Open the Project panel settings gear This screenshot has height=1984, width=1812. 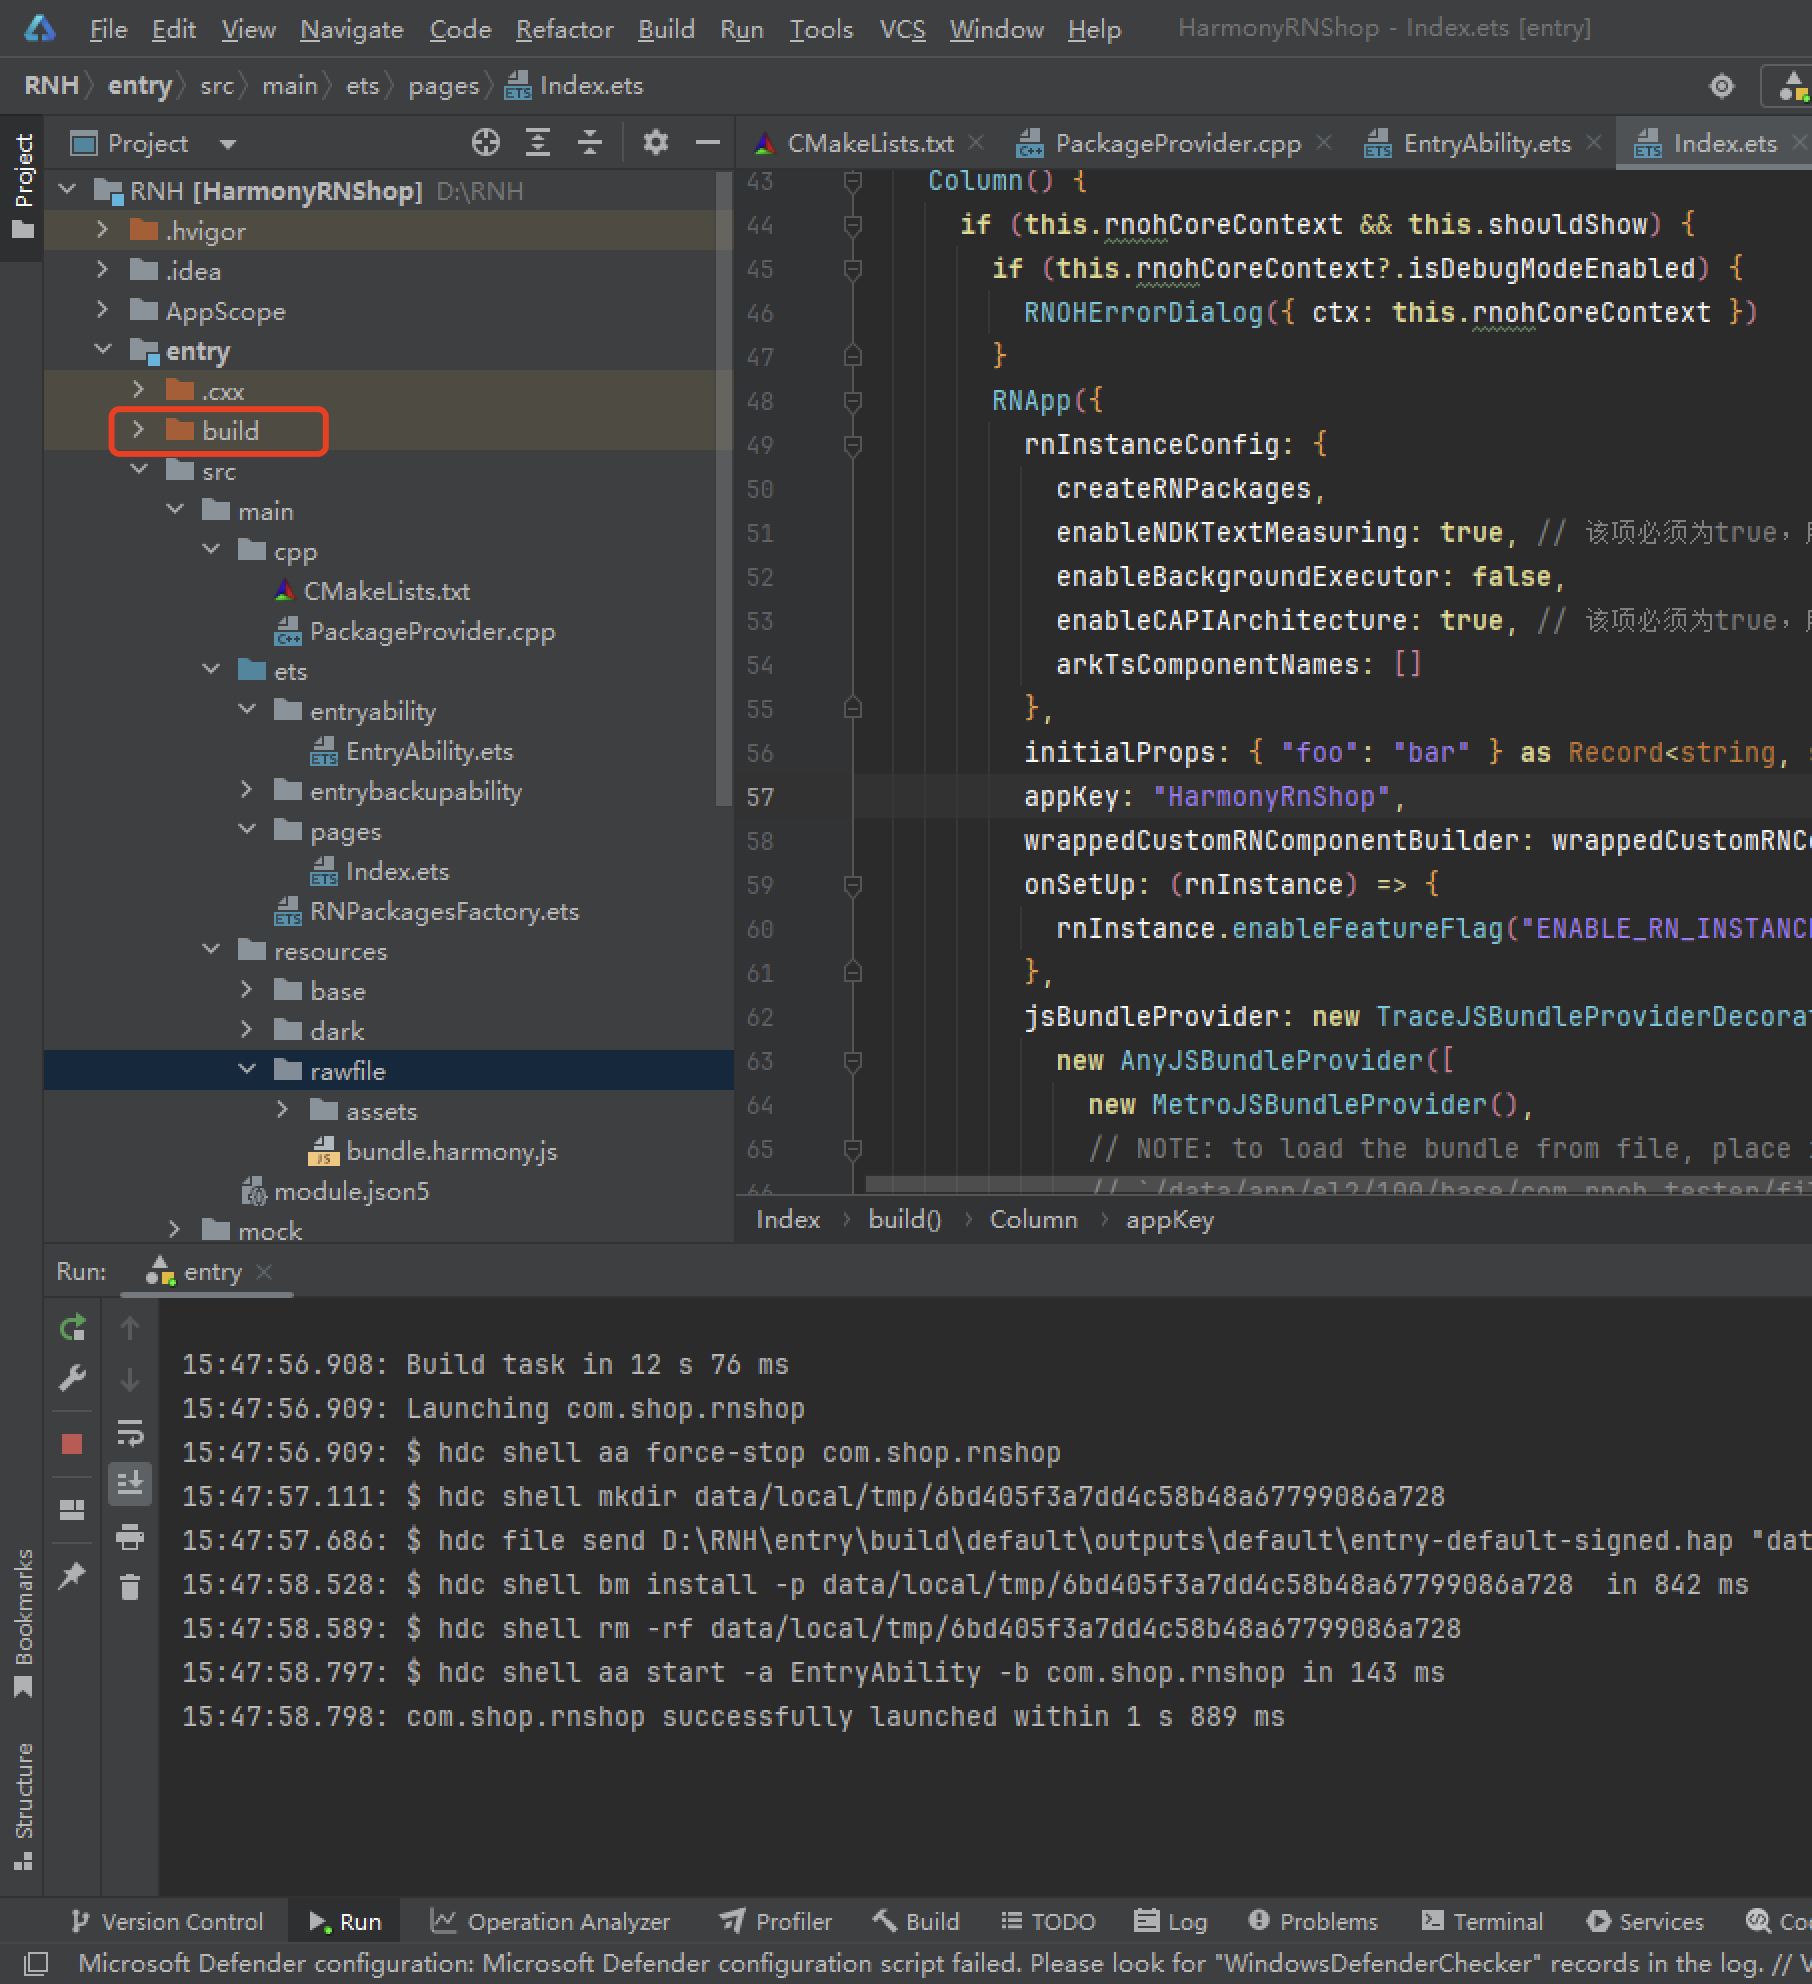(655, 143)
